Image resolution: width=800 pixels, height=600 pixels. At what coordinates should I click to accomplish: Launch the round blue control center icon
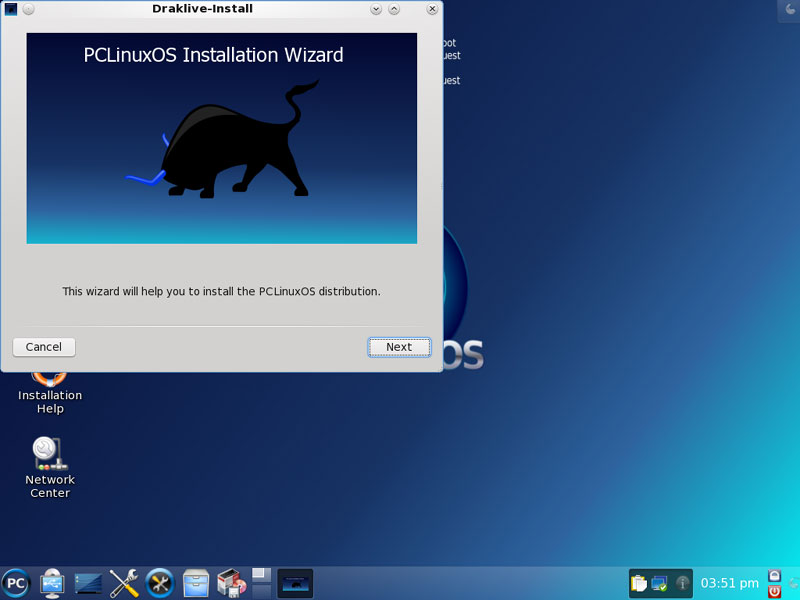(x=160, y=583)
